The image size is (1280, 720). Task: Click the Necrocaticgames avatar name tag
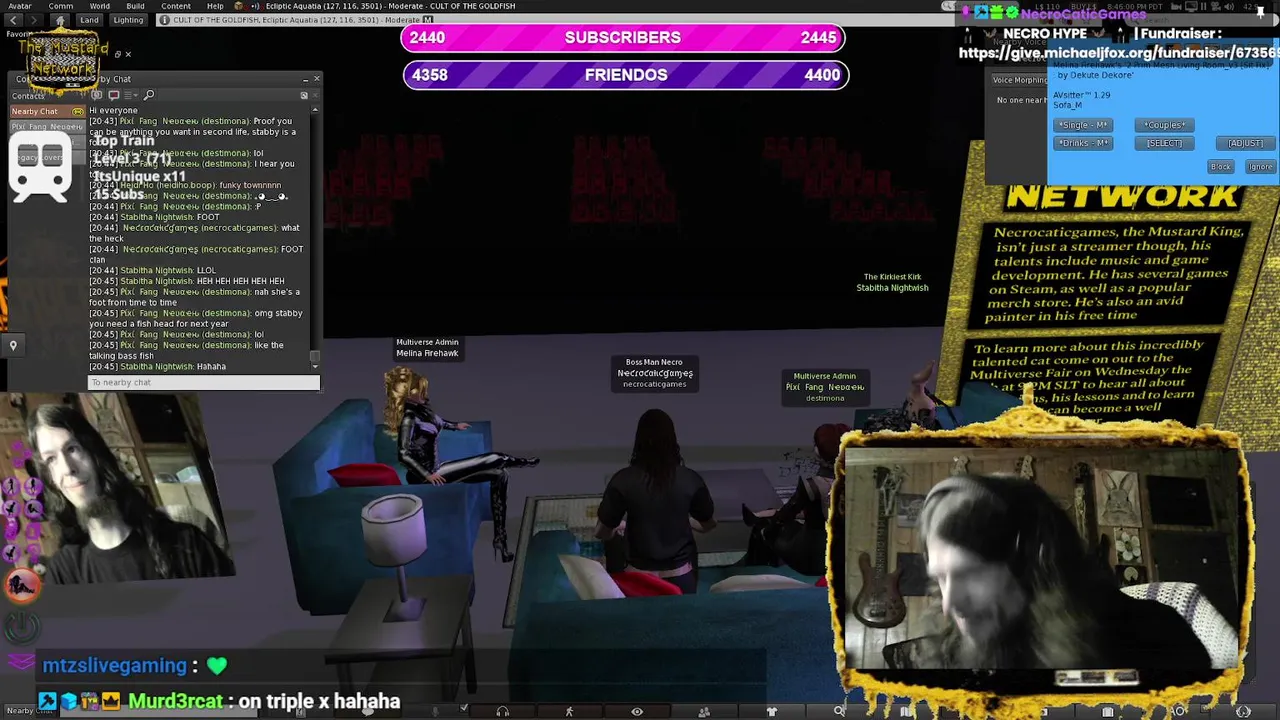(x=654, y=373)
